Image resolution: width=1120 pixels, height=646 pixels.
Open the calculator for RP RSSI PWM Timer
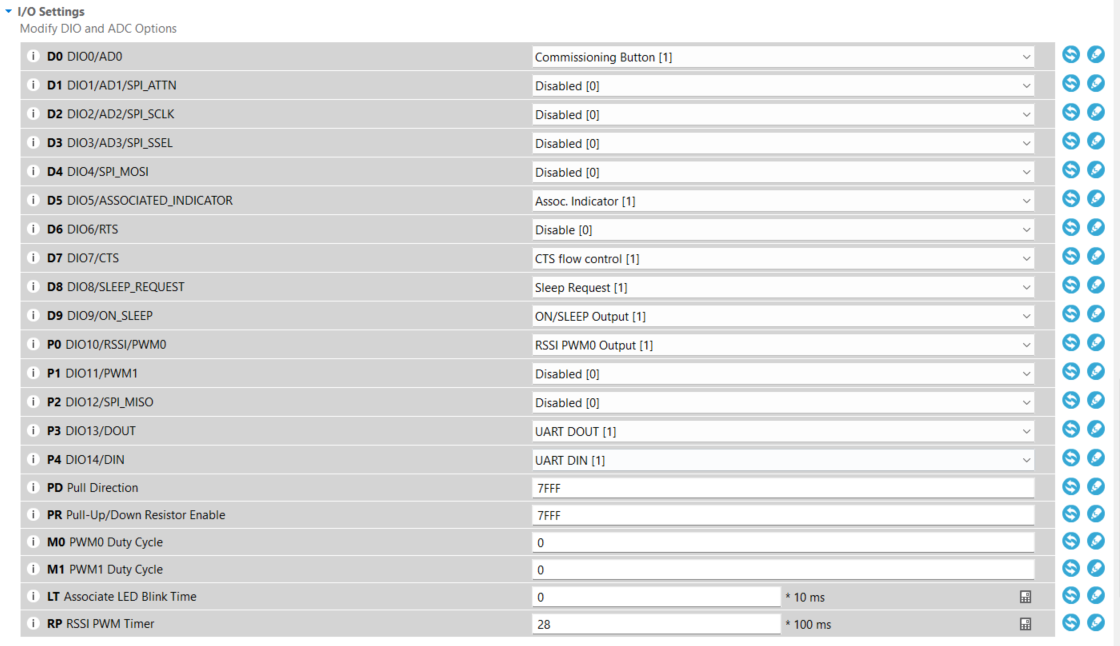(1025, 624)
